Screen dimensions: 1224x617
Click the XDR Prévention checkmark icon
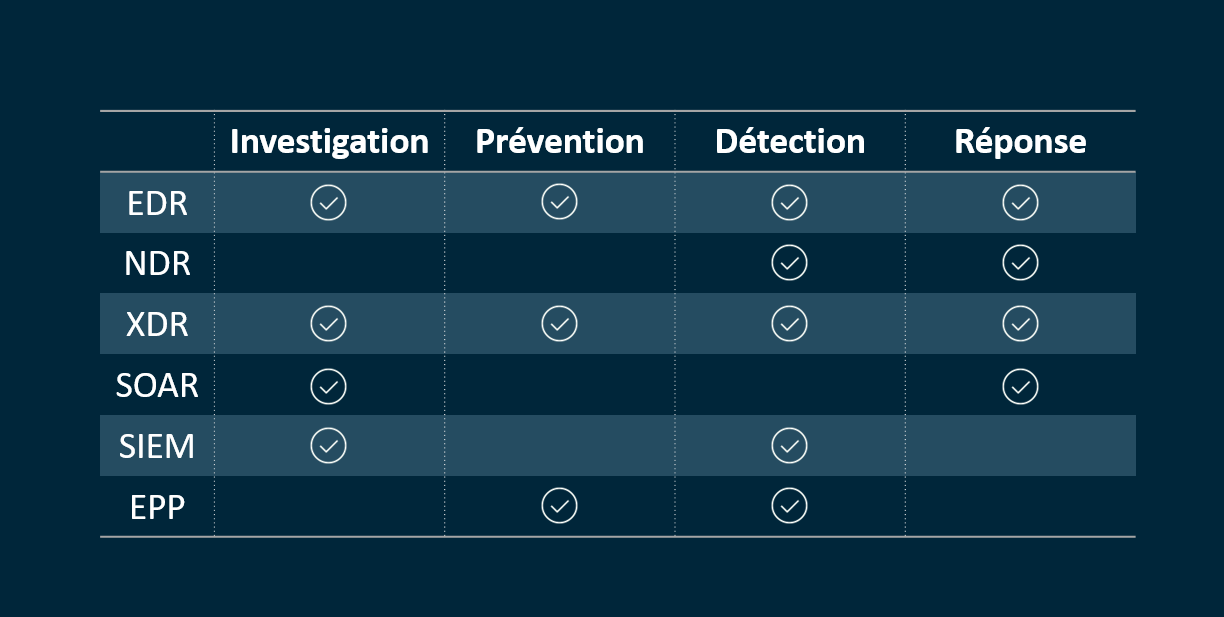point(559,324)
